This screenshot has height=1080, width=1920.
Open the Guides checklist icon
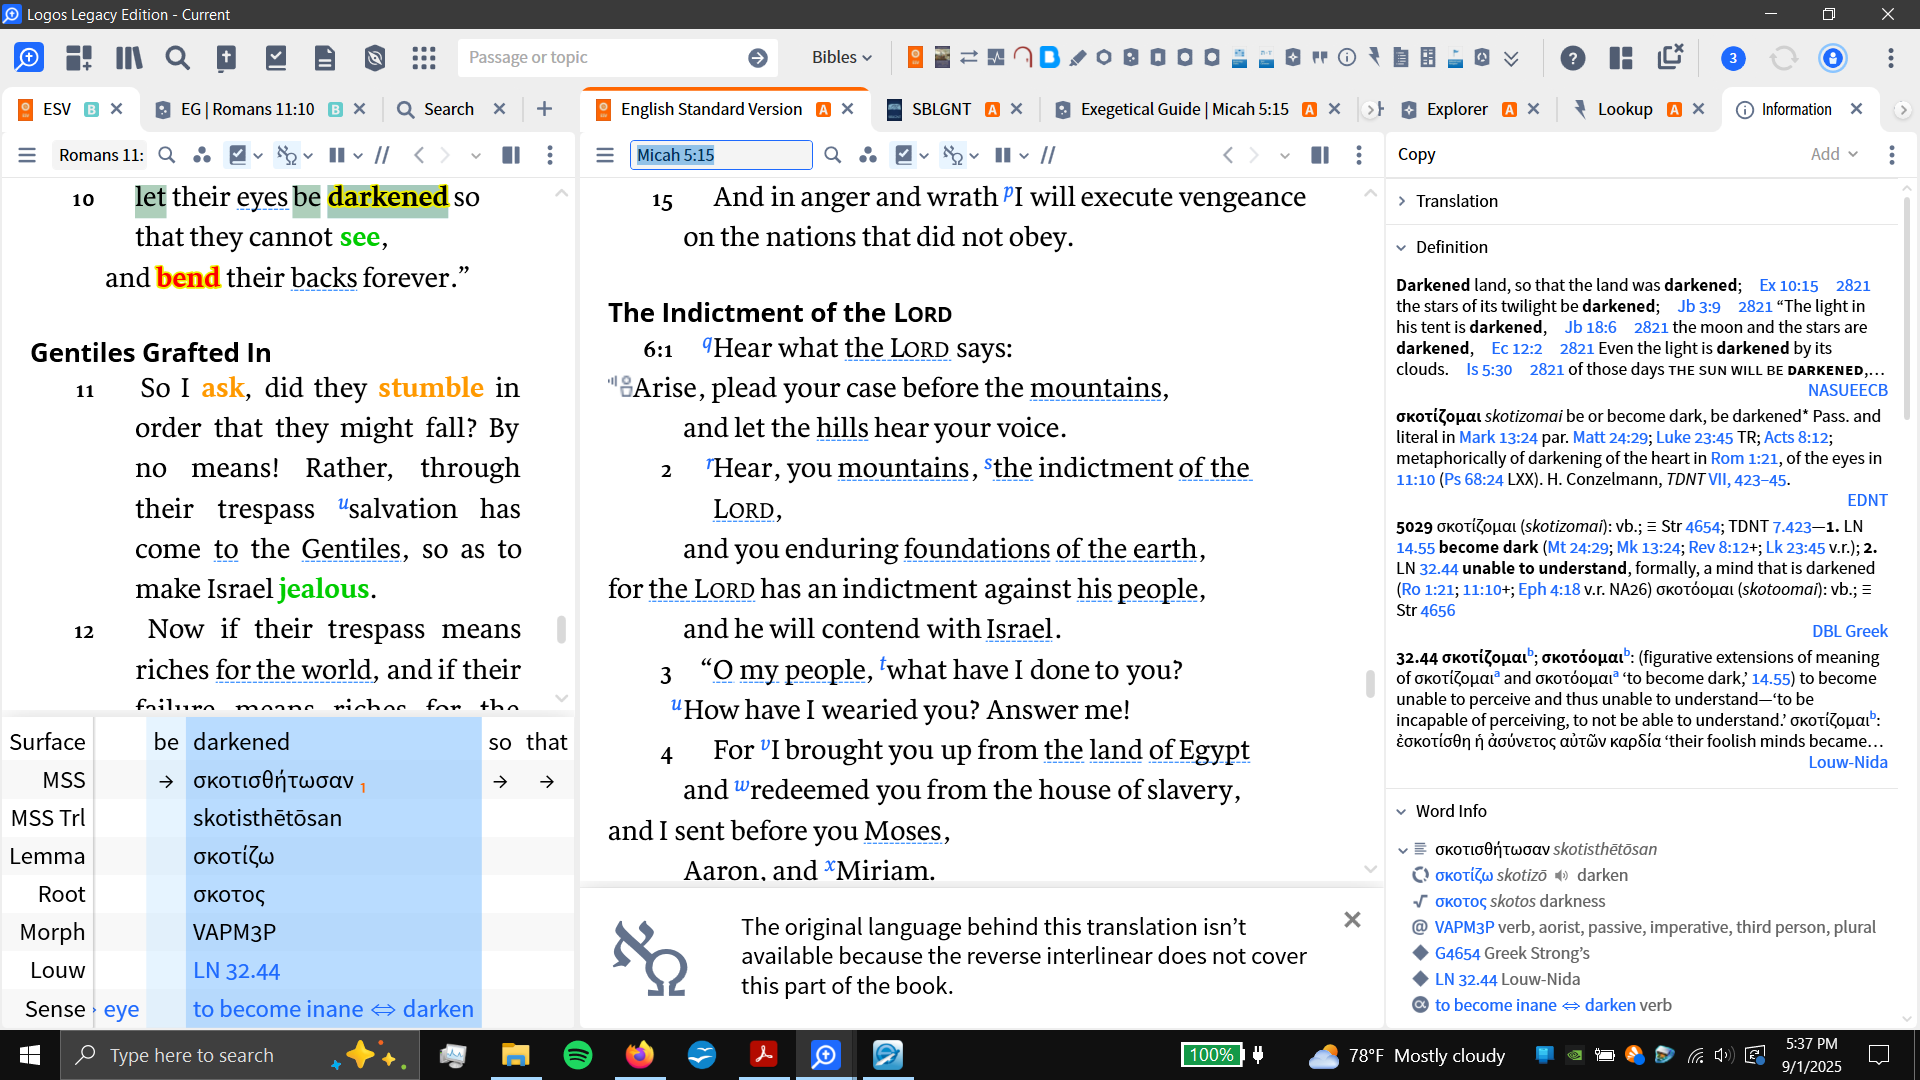tap(276, 58)
